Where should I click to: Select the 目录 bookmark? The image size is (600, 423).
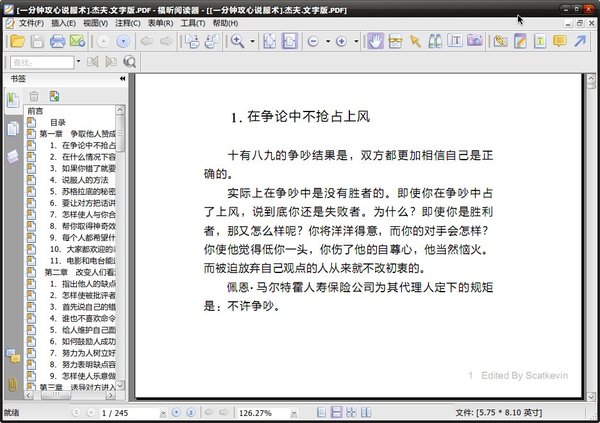tap(58, 122)
